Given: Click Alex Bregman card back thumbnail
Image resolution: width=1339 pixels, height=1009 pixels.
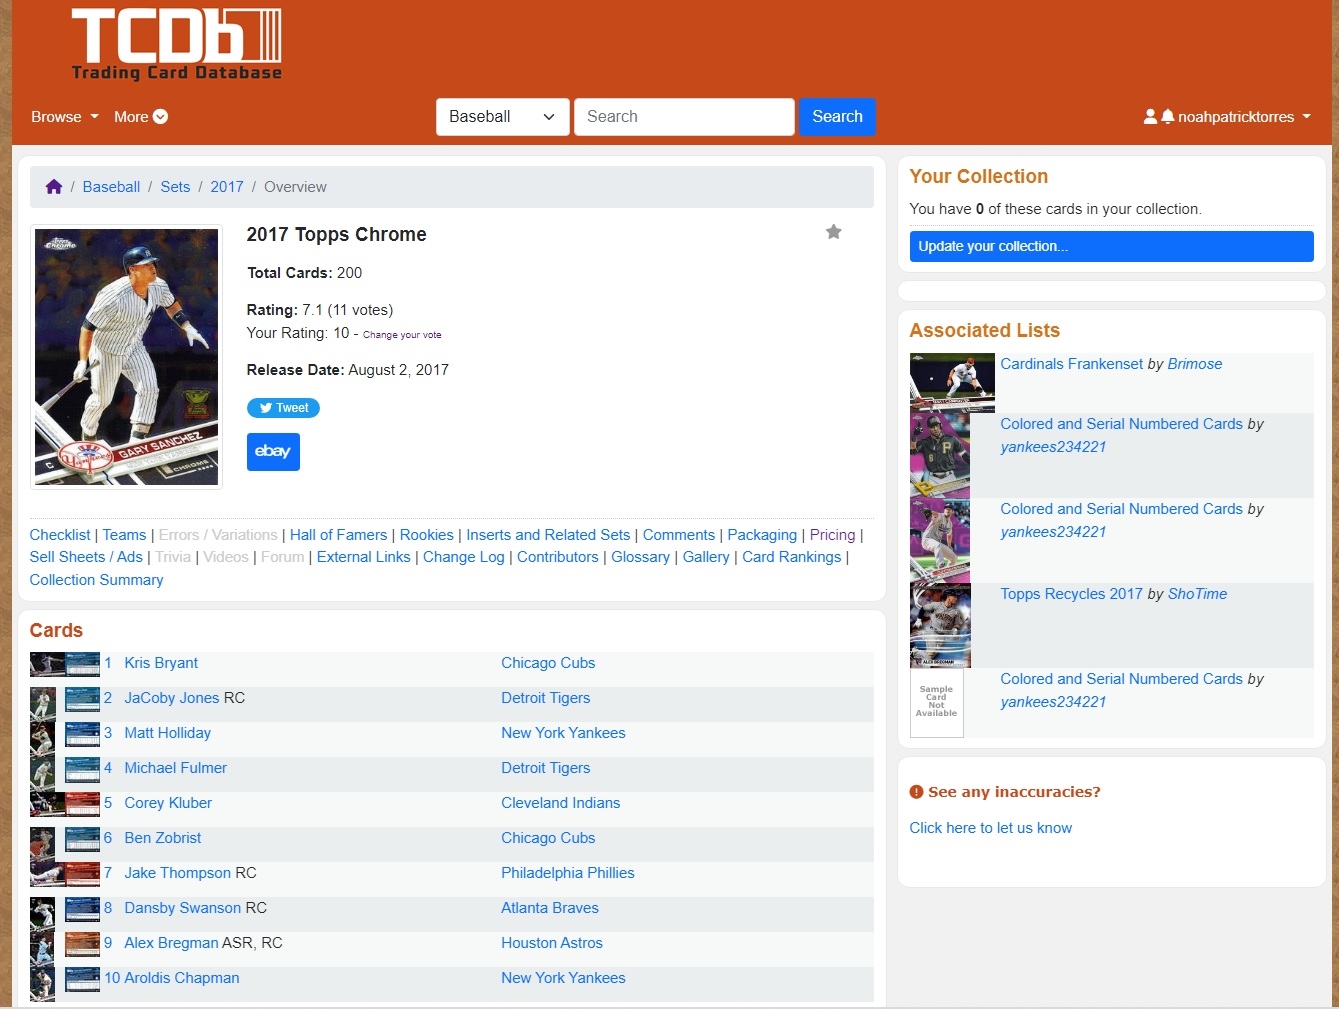Looking at the screenshot, I should coord(83,944).
